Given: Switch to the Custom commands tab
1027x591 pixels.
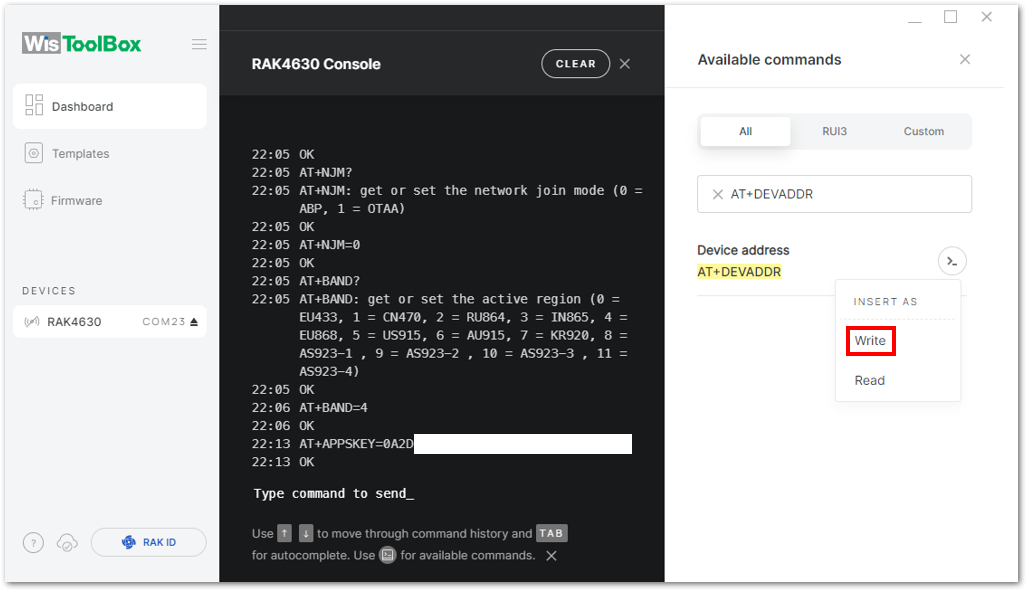Looking at the screenshot, I should 924,131.
